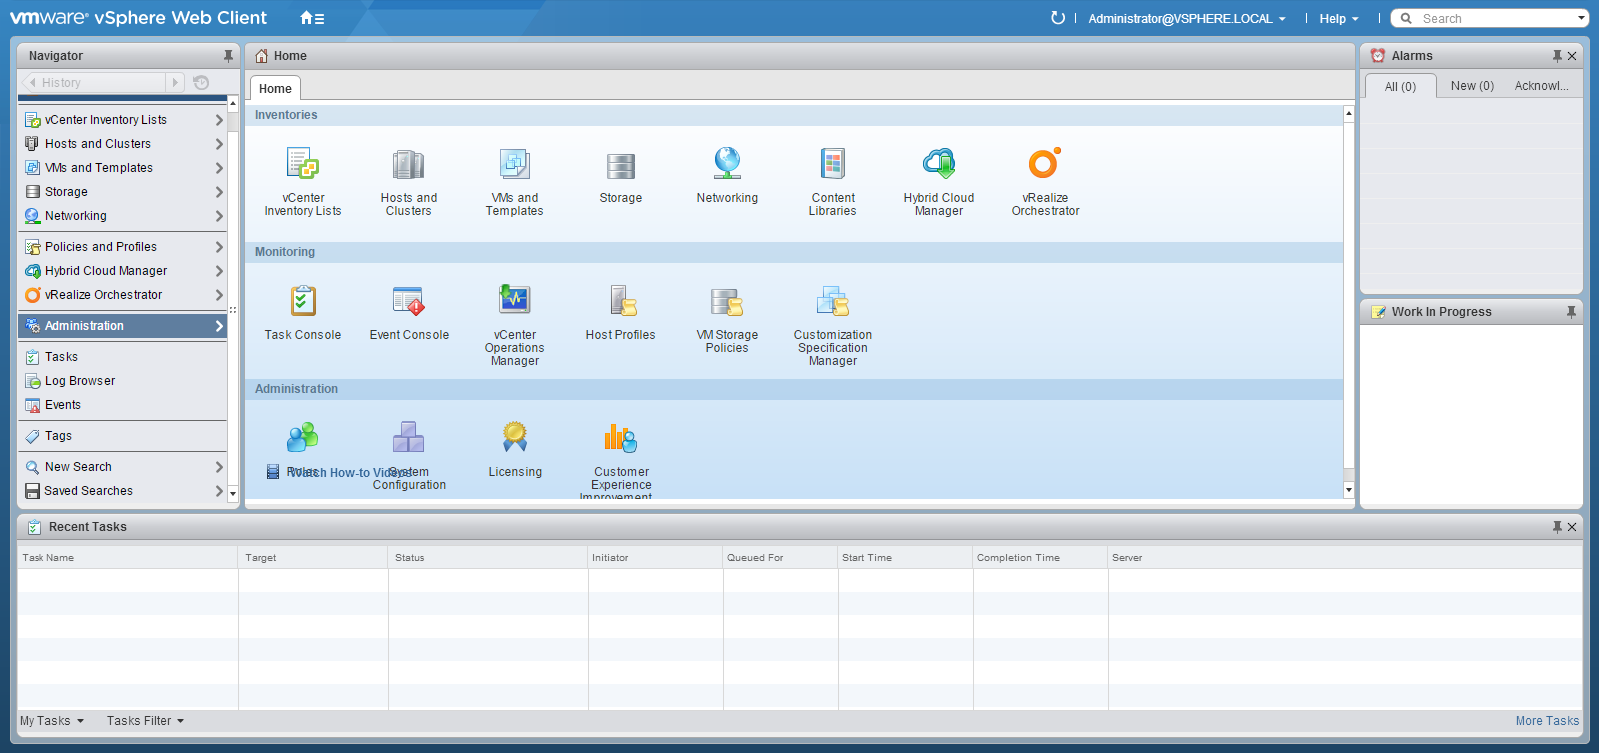
Task: Sort by Completion Time column header
Action: pos(1040,558)
